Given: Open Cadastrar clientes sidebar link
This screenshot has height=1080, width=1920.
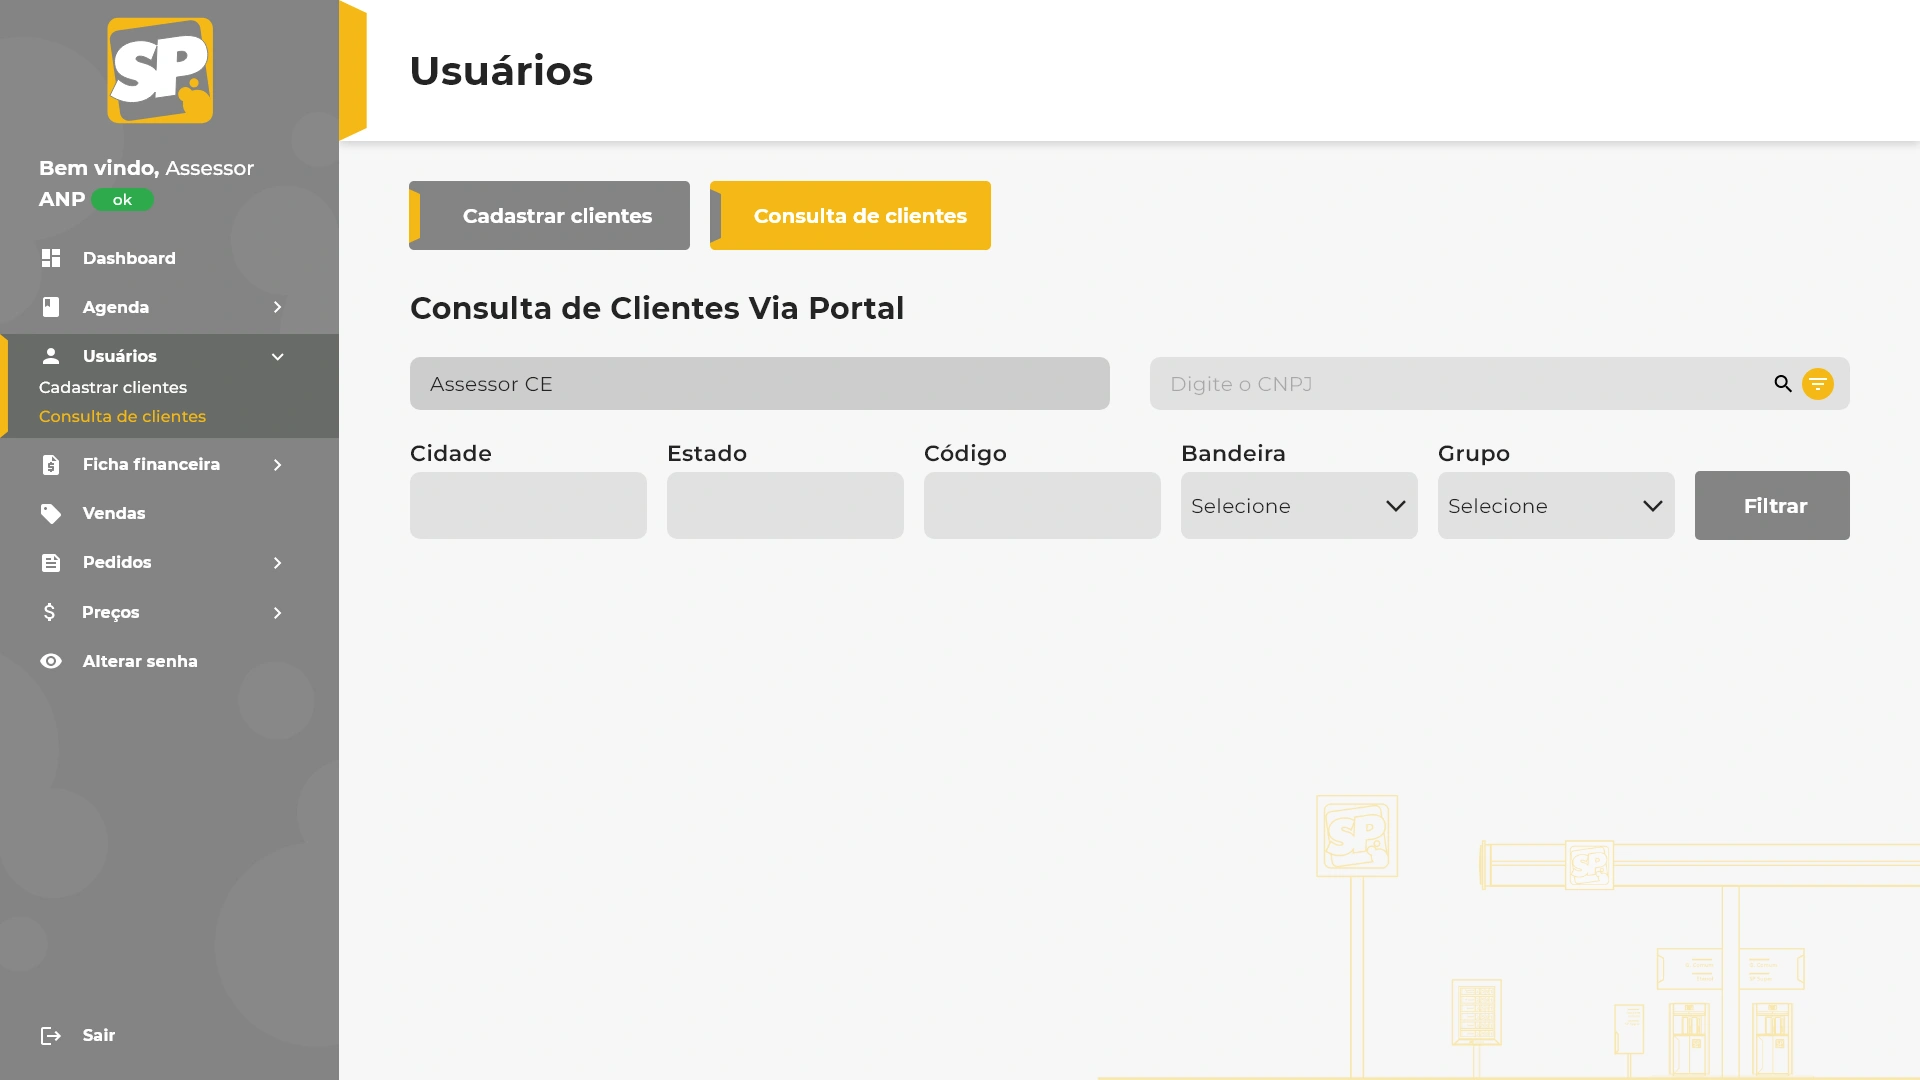Looking at the screenshot, I should [x=113, y=387].
